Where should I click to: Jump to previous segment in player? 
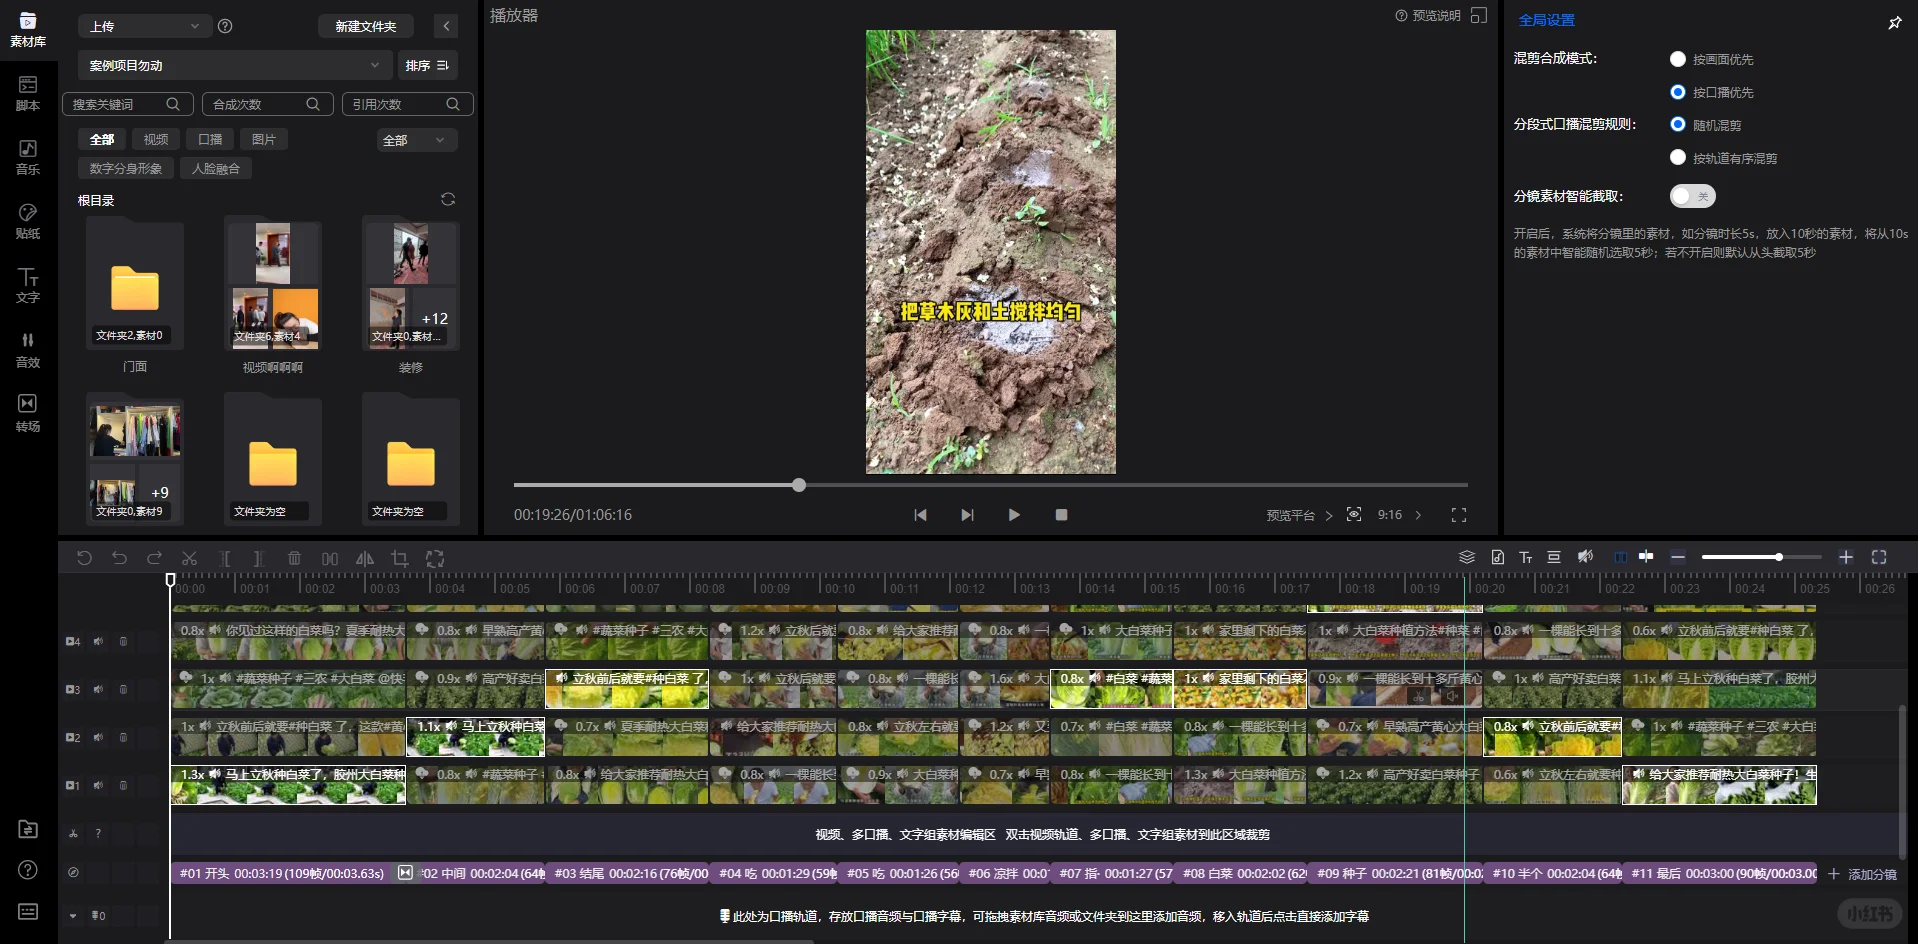(x=920, y=515)
